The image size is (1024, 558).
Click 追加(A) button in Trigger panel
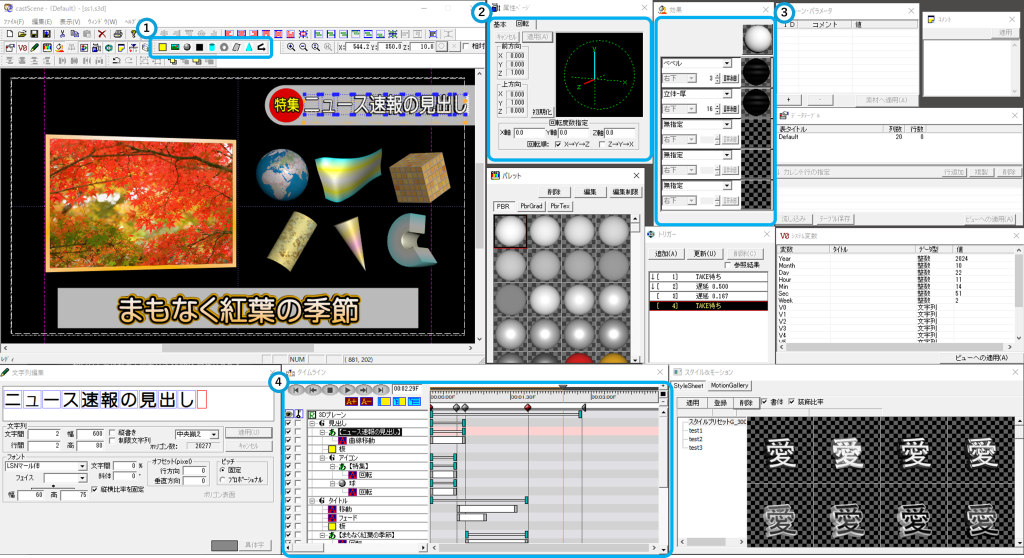(665, 254)
